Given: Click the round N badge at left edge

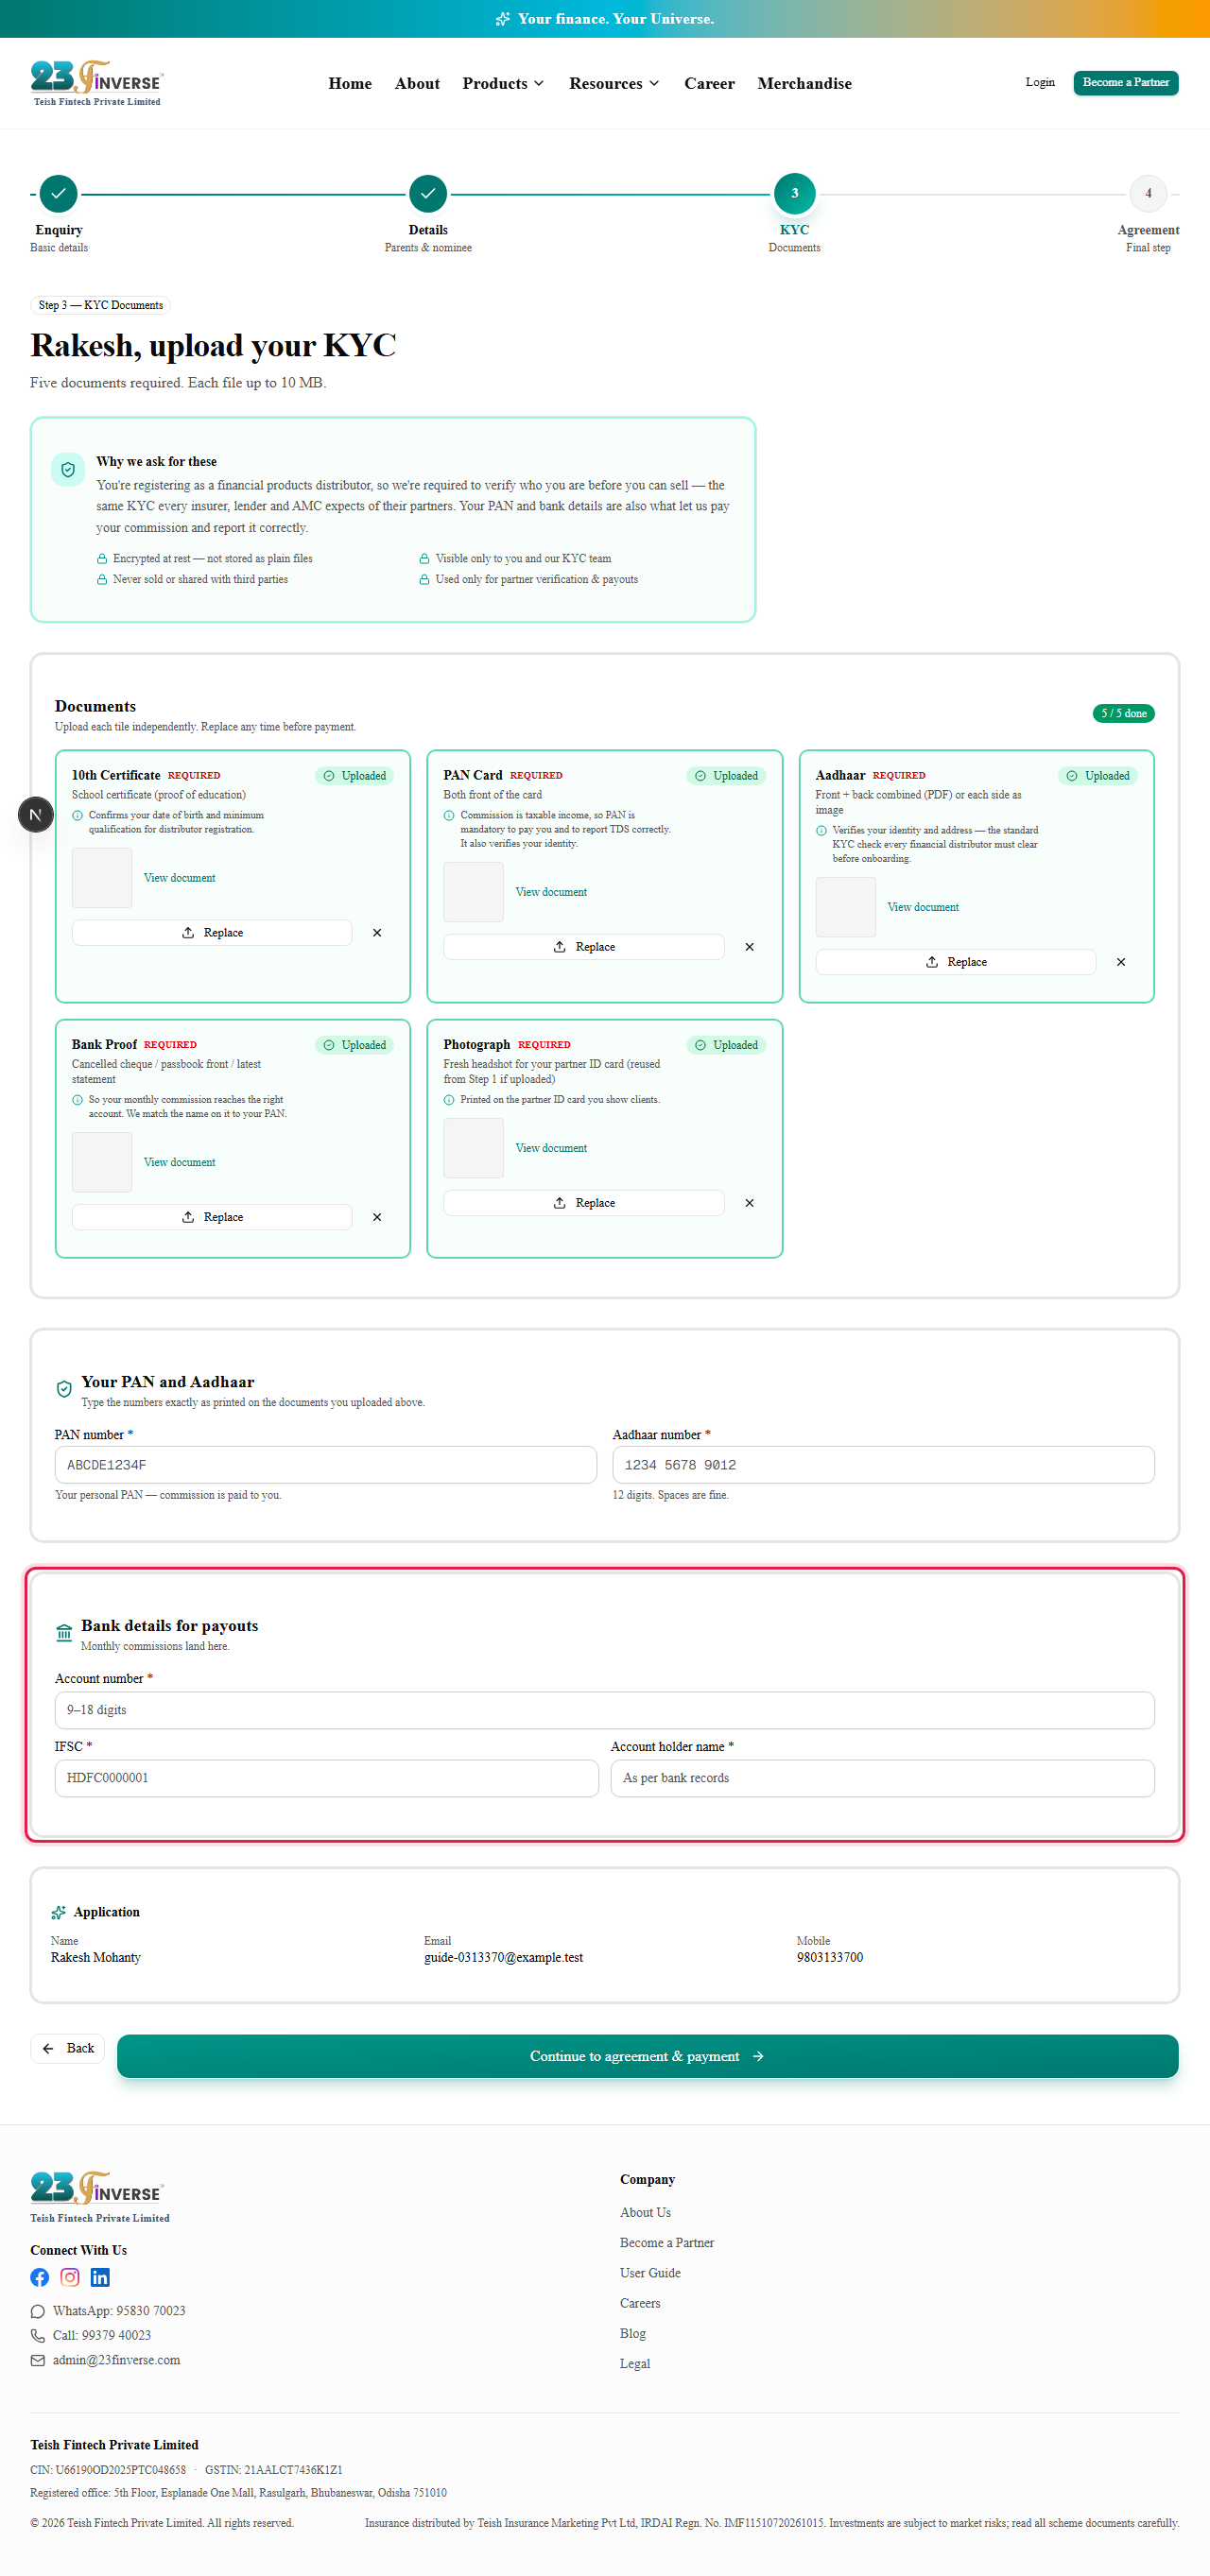Looking at the screenshot, I should 36,815.
